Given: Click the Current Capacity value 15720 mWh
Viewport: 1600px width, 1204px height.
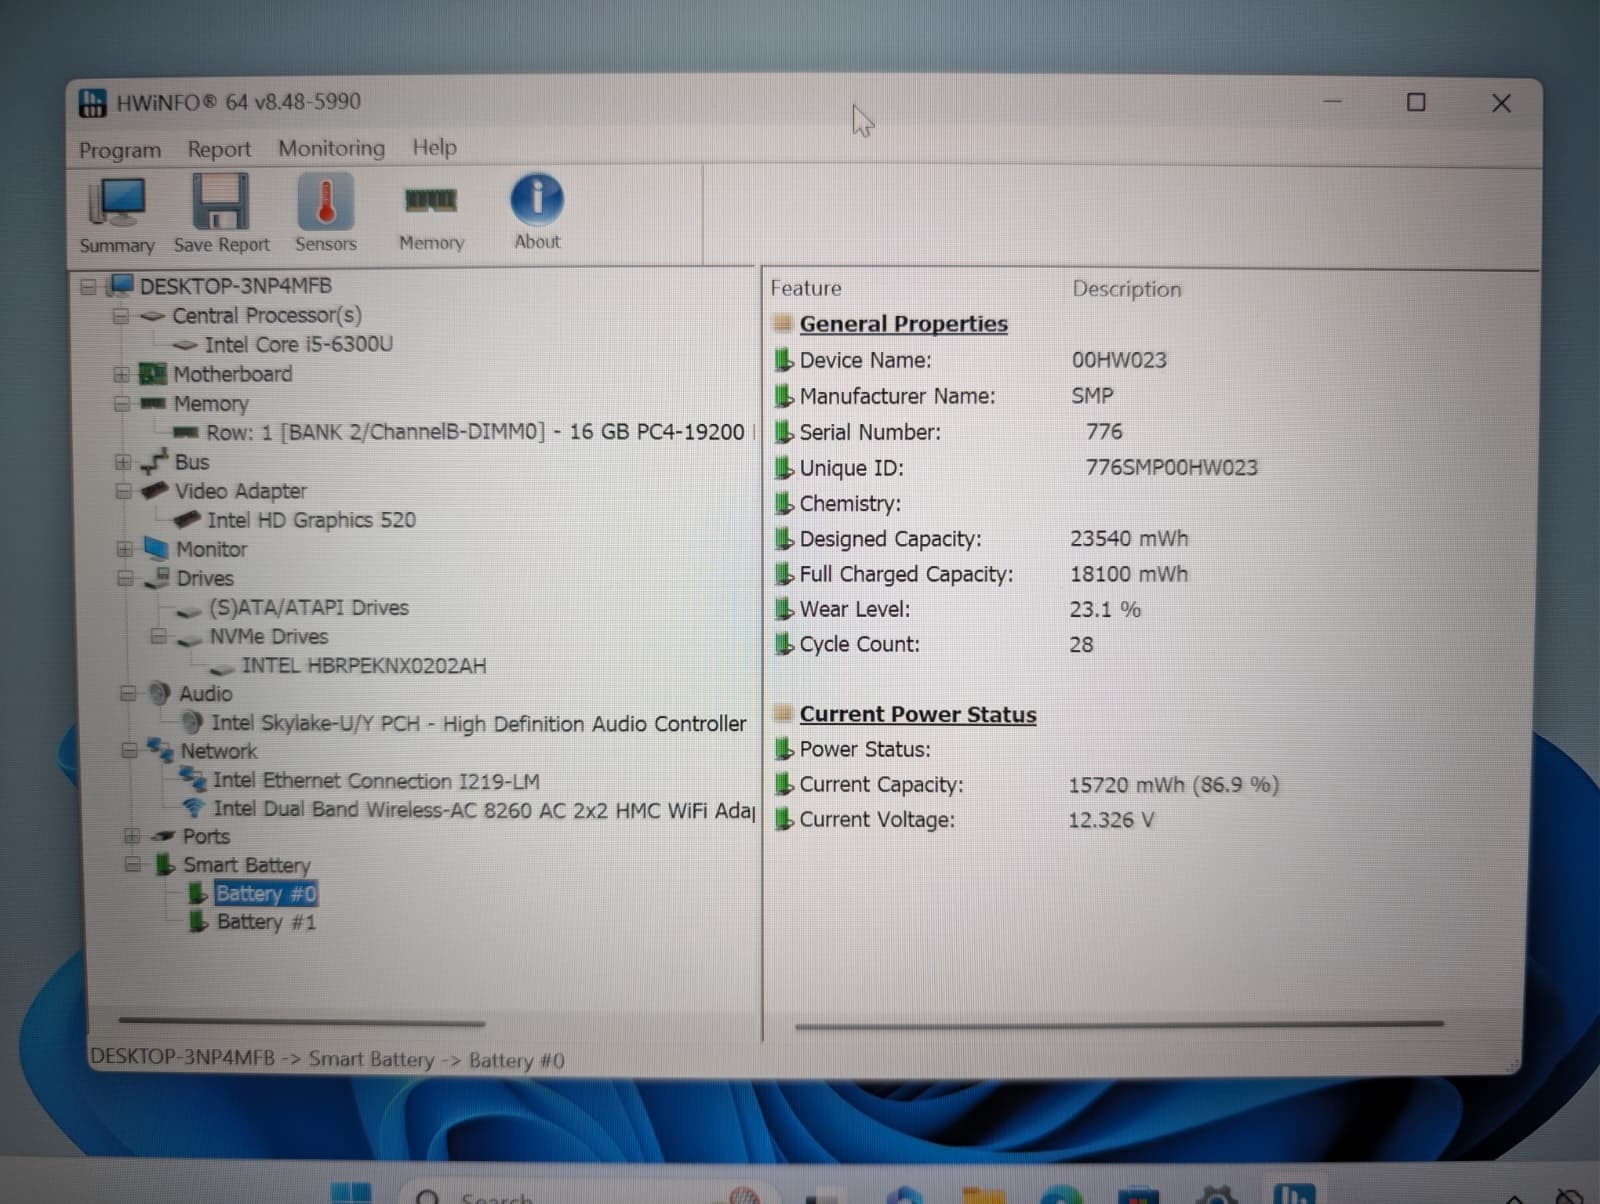Looking at the screenshot, I should click(1173, 785).
